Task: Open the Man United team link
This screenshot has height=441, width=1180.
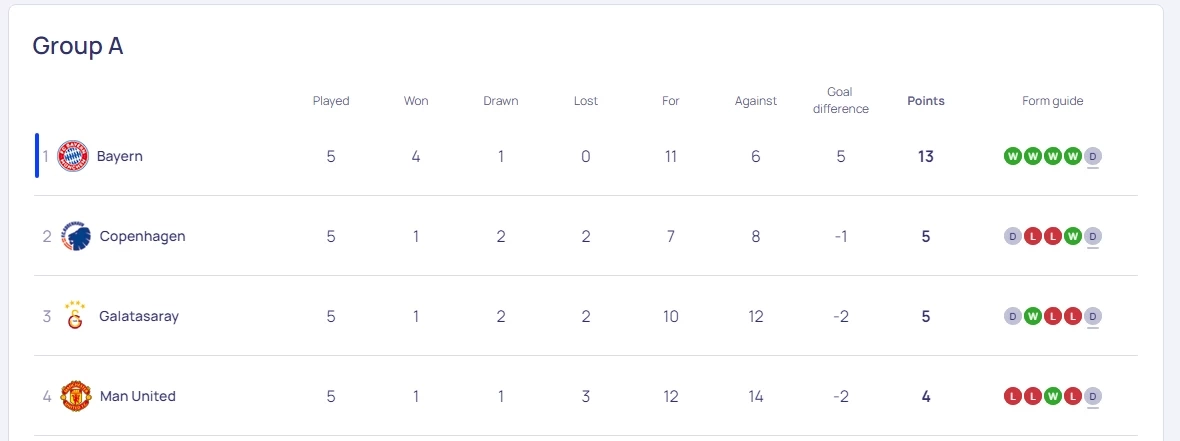Action: tap(138, 397)
